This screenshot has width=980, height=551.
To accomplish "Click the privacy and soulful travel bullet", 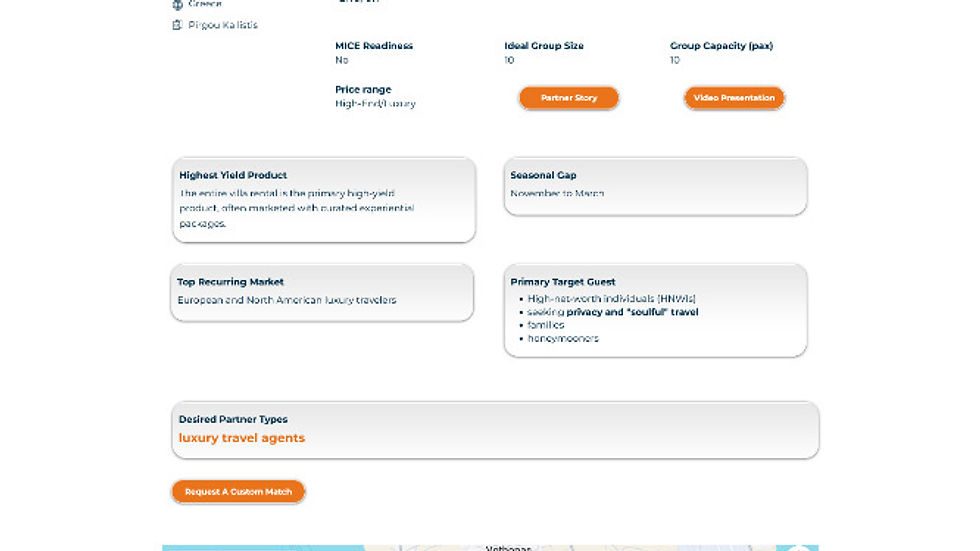I will pos(612,312).
